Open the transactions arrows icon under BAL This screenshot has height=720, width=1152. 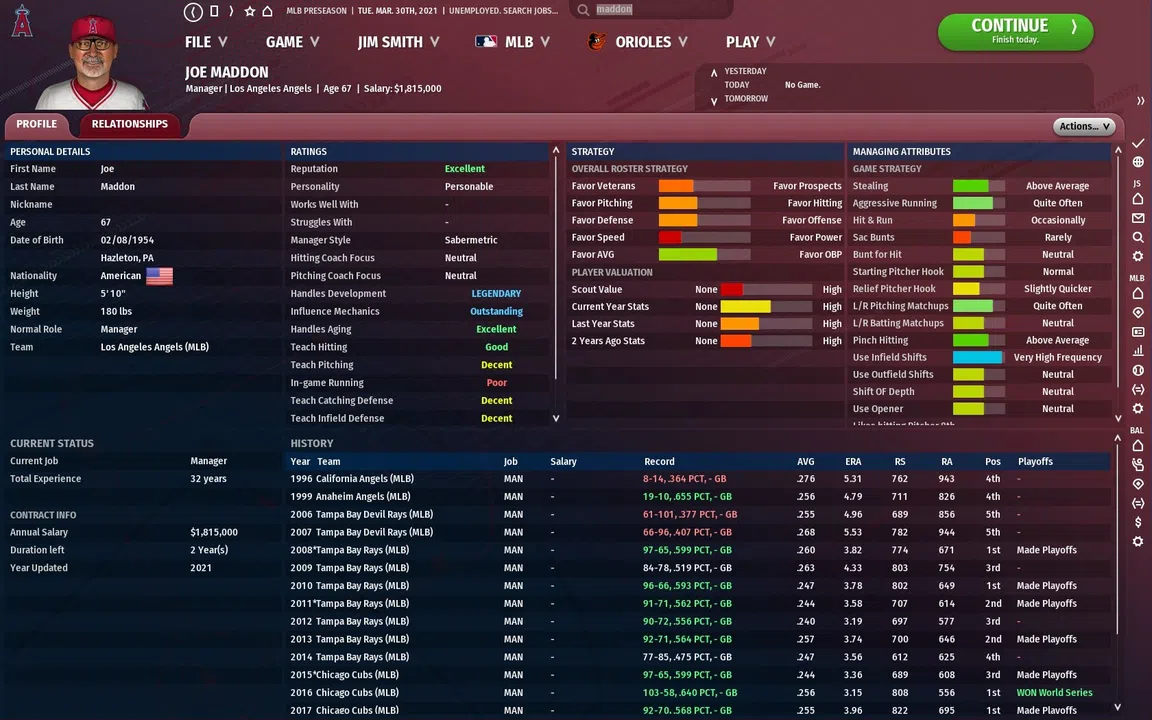pyautogui.click(x=1137, y=503)
